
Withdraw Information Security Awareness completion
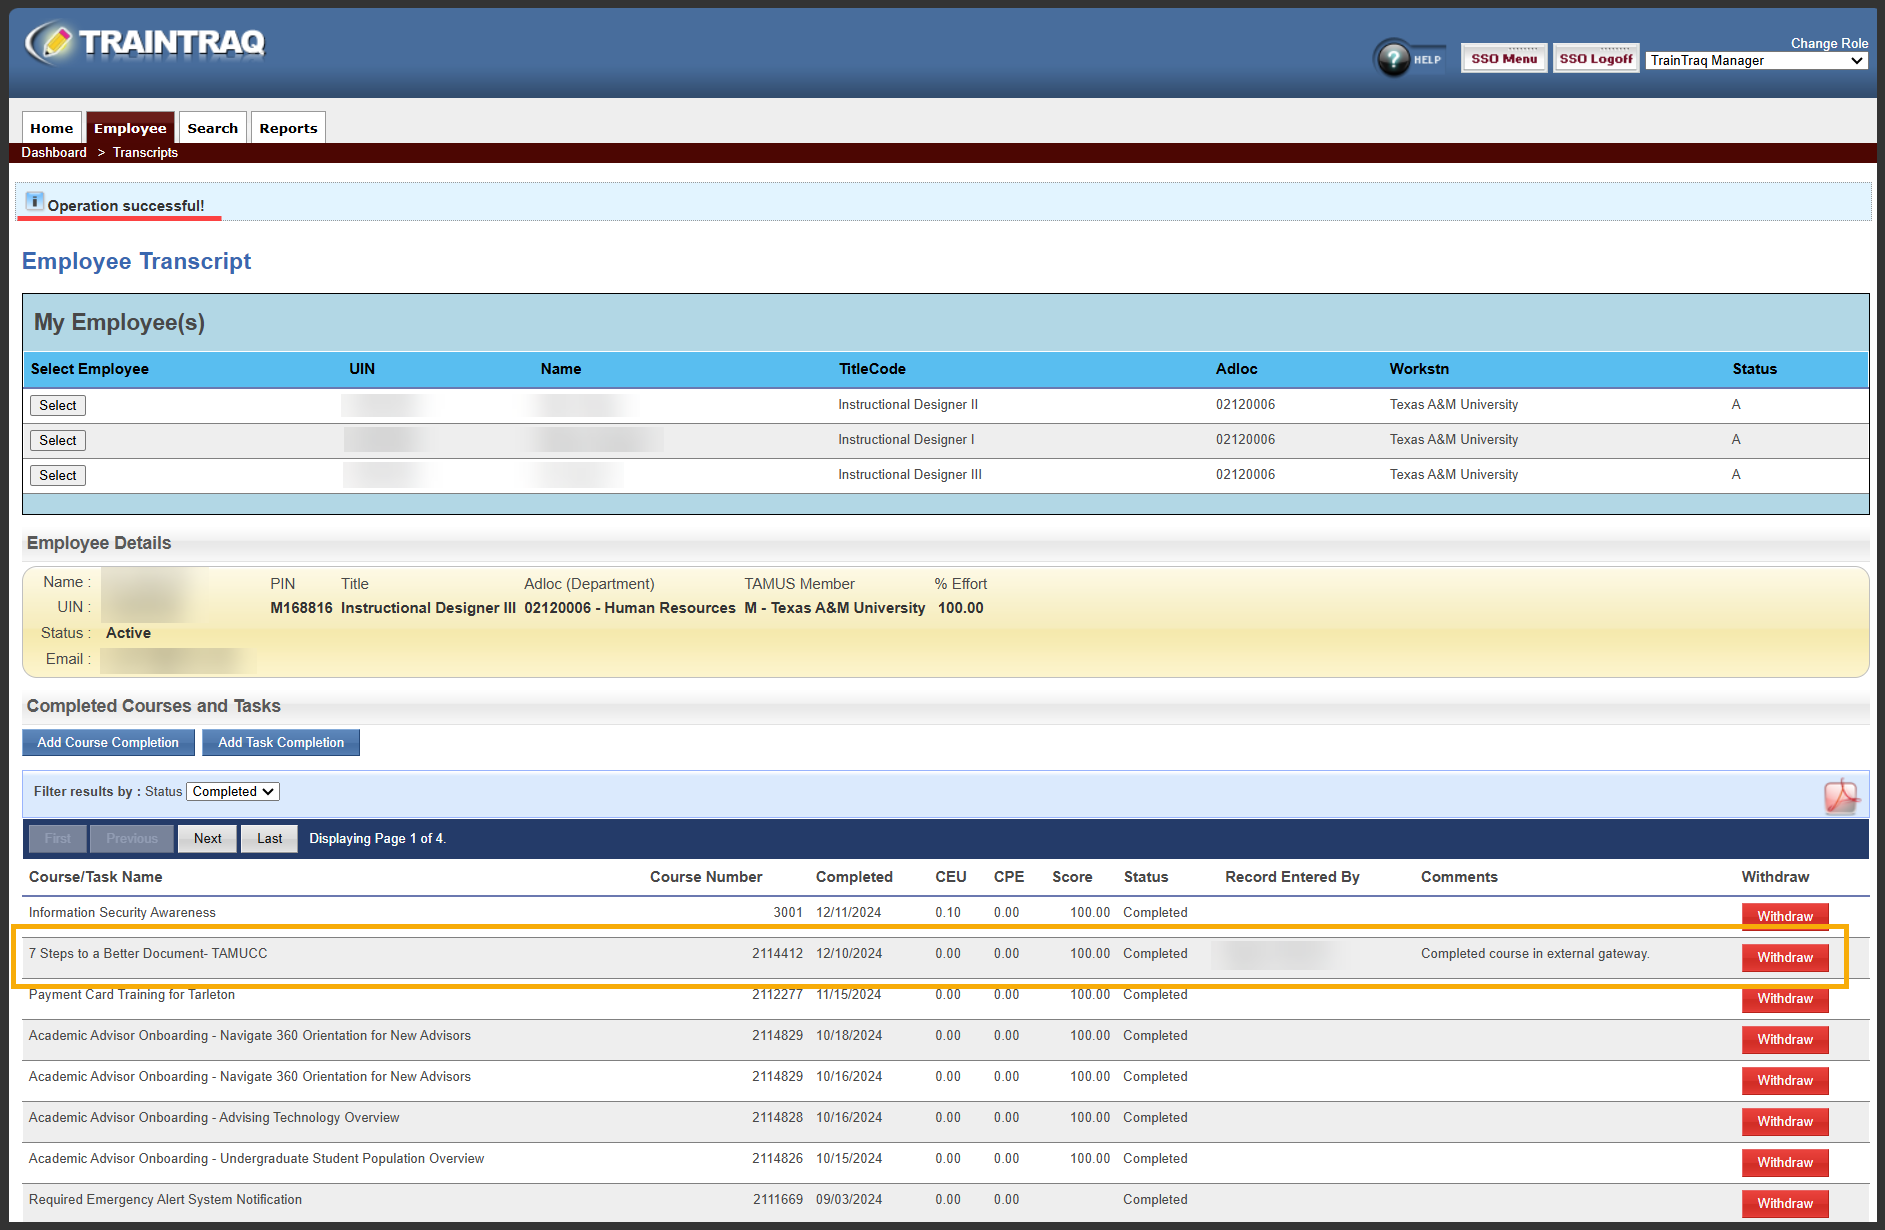1785,915
